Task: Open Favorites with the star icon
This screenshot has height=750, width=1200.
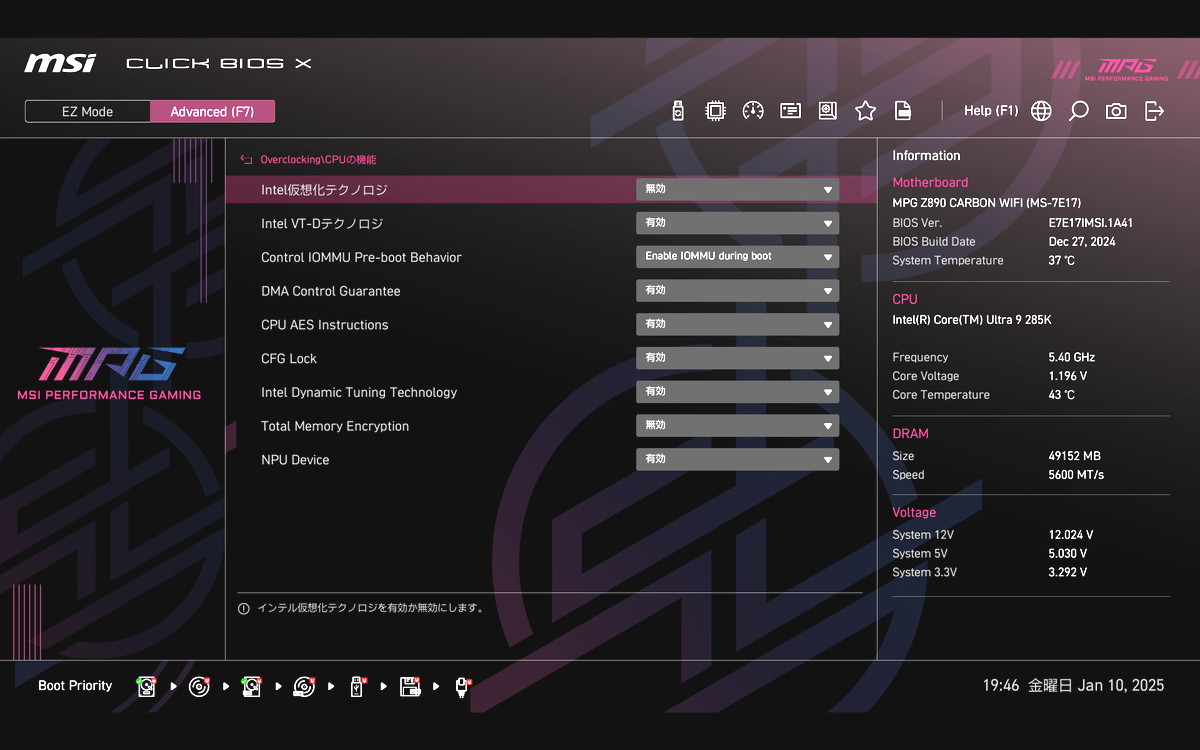Action: point(865,111)
